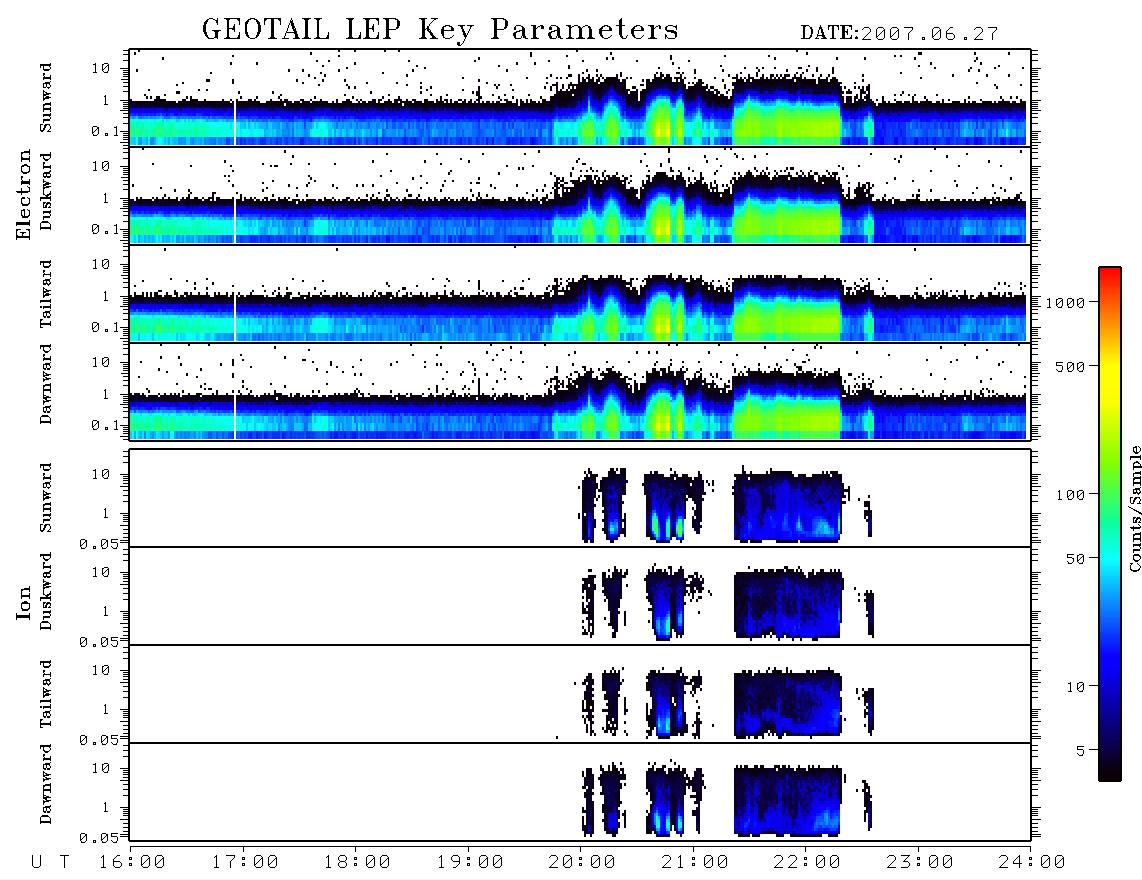The height and width of the screenshot is (880, 1142).
Task: Click the "18:00" time tick label
Action: (x=357, y=862)
